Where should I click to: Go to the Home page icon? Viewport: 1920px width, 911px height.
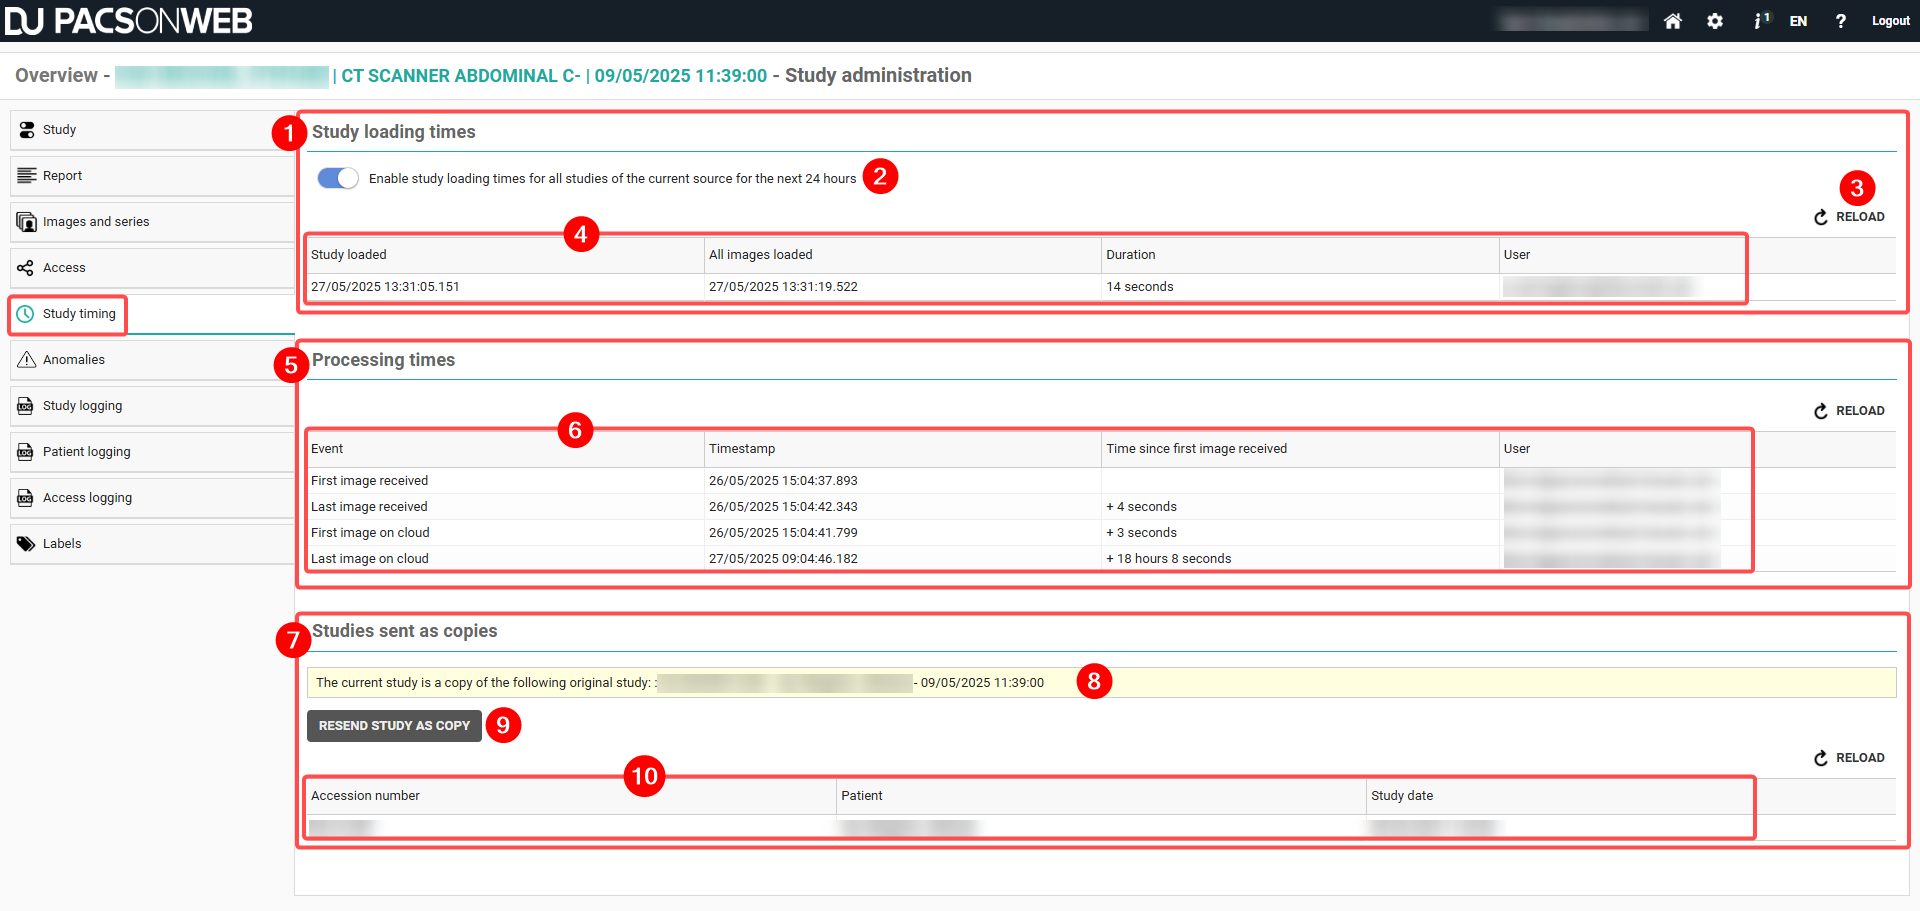pyautogui.click(x=1672, y=21)
